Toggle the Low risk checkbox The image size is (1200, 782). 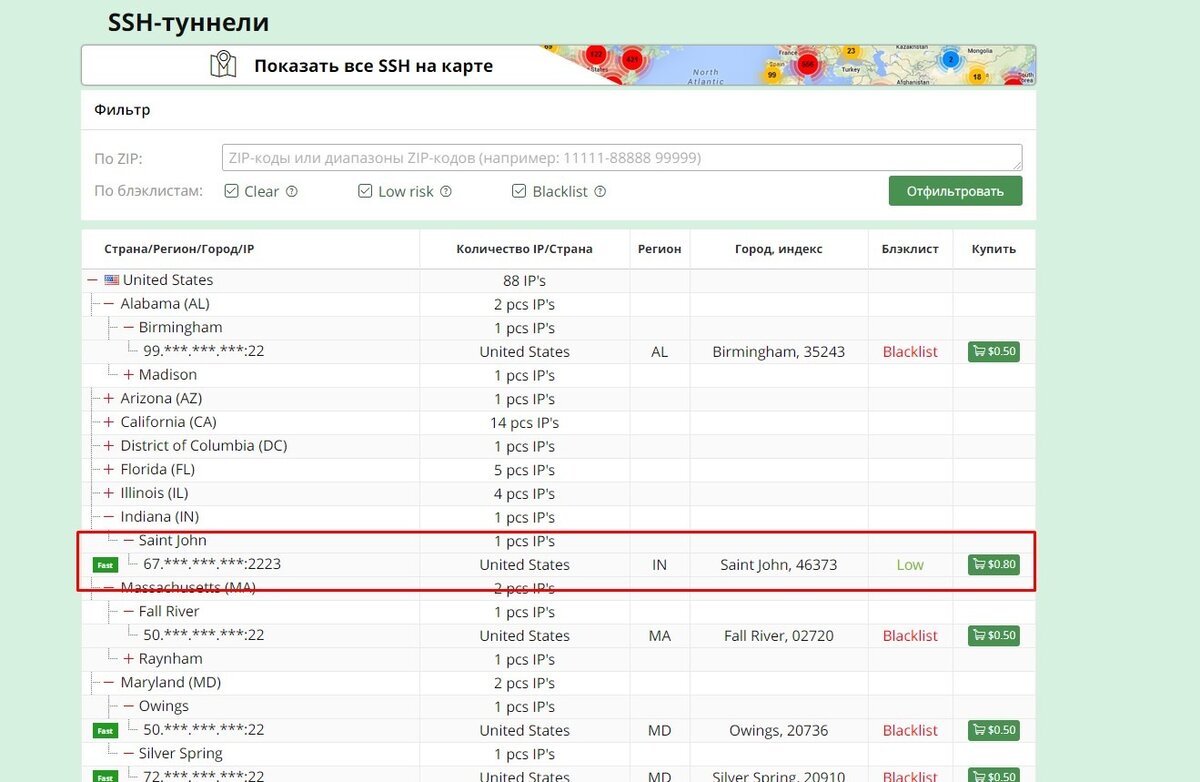click(365, 191)
